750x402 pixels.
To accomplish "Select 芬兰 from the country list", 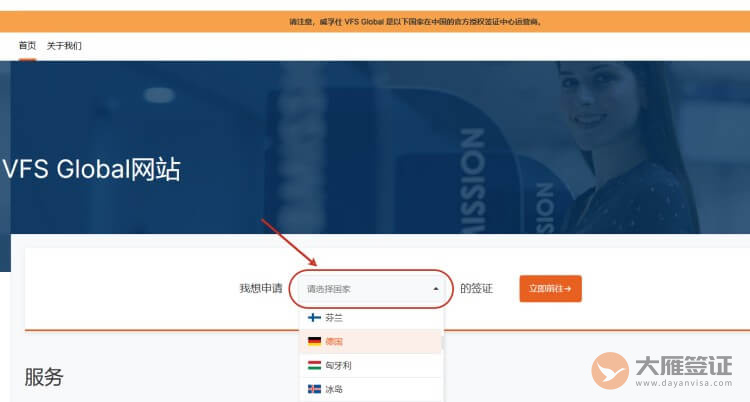I will tap(371, 318).
